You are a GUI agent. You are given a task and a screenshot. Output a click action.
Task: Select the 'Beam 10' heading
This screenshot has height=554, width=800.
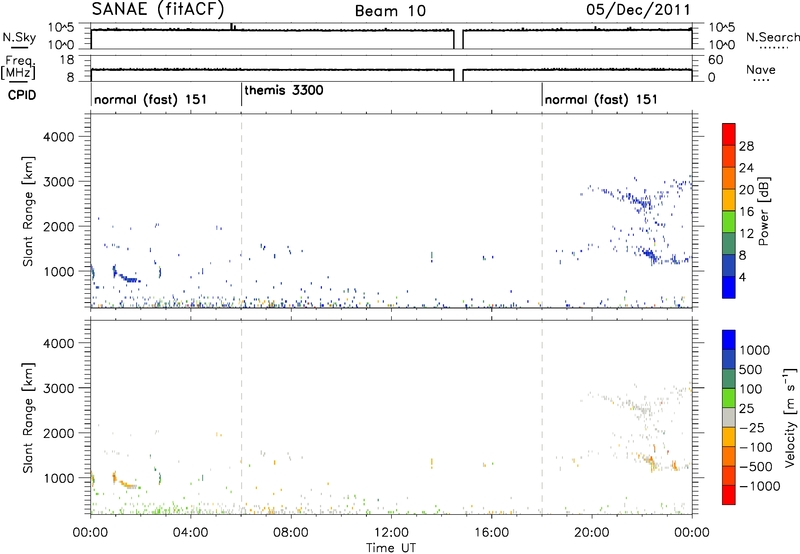coord(390,11)
